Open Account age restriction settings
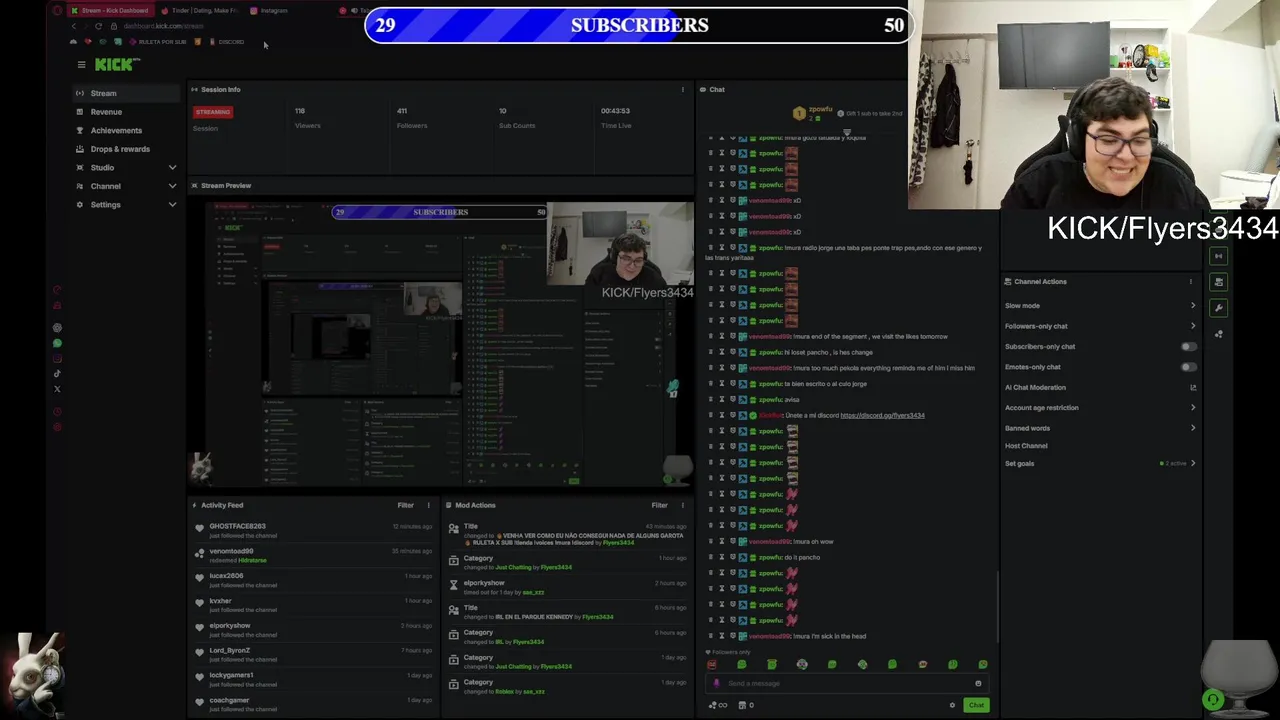 [x=1100, y=408]
